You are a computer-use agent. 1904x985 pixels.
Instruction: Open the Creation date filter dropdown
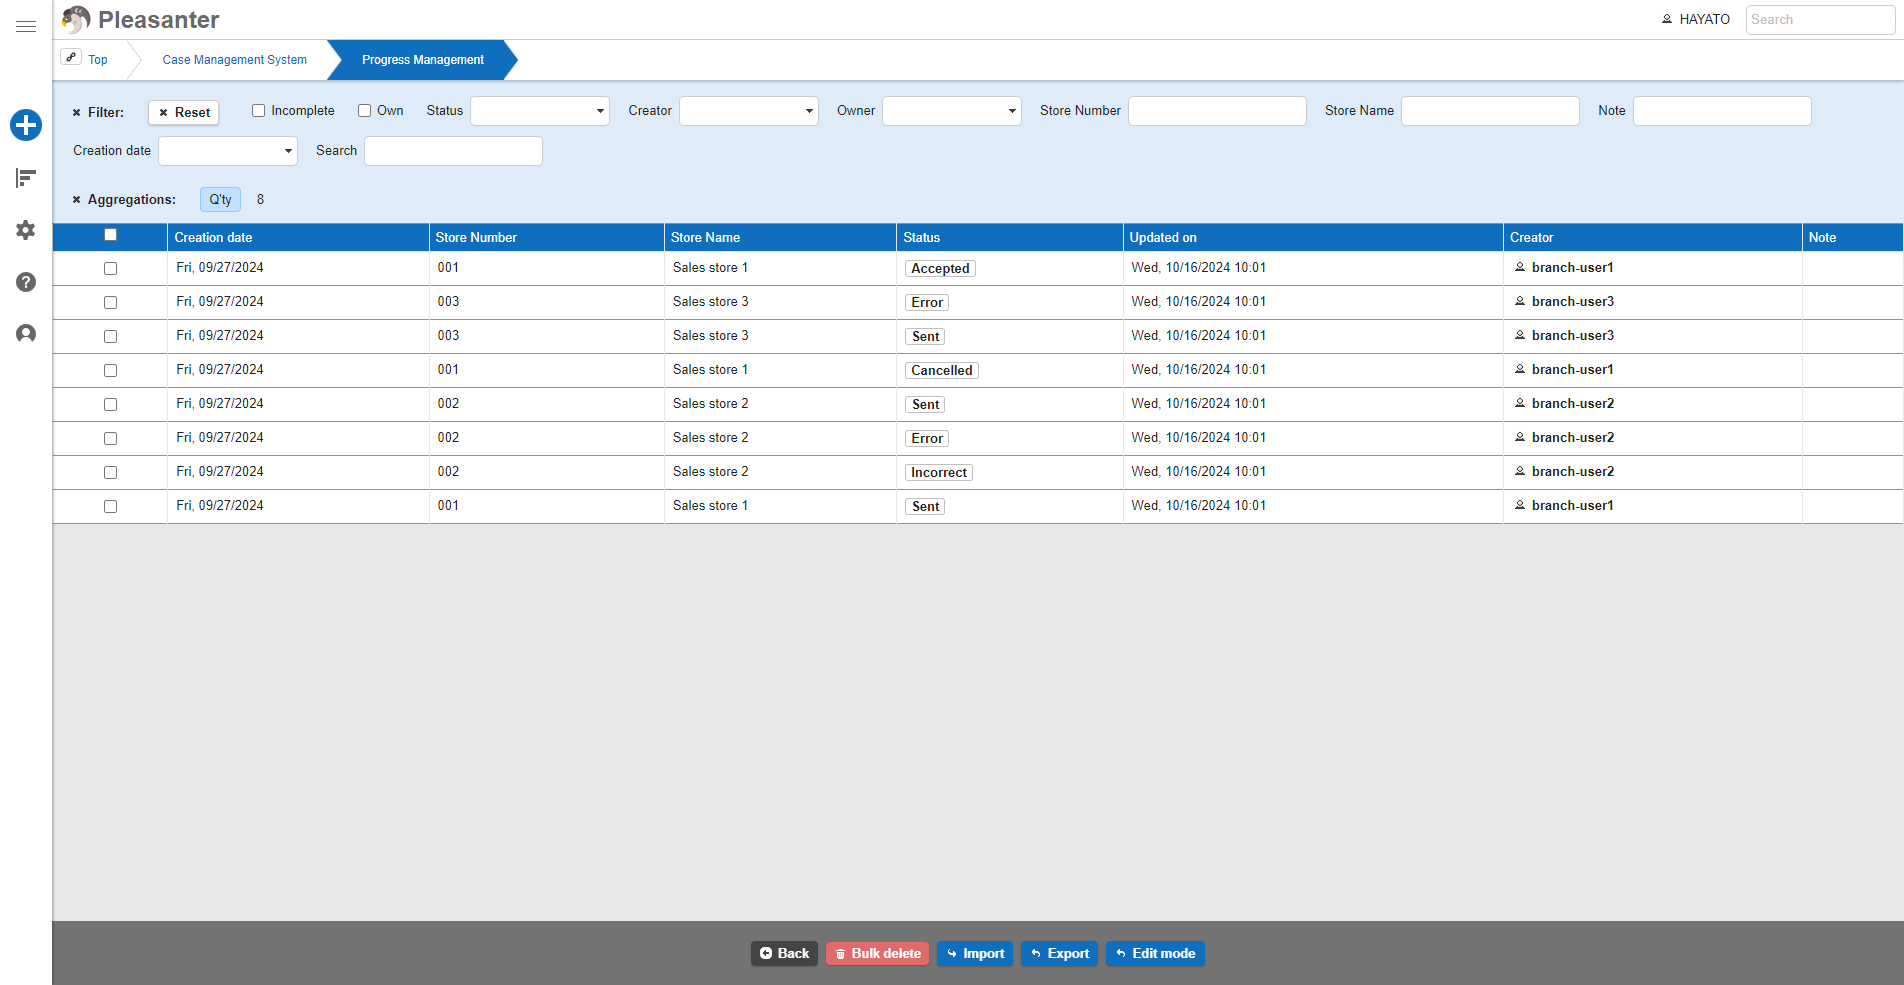click(228, 151)
